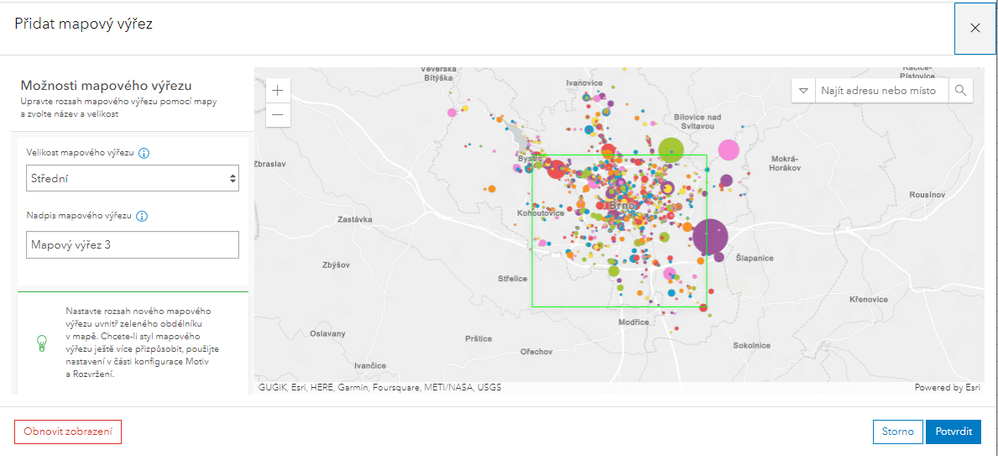Click the Mapový výřez 3 title field
The width and height of the screenshot is (998, 456).
(x=132, y=245)
